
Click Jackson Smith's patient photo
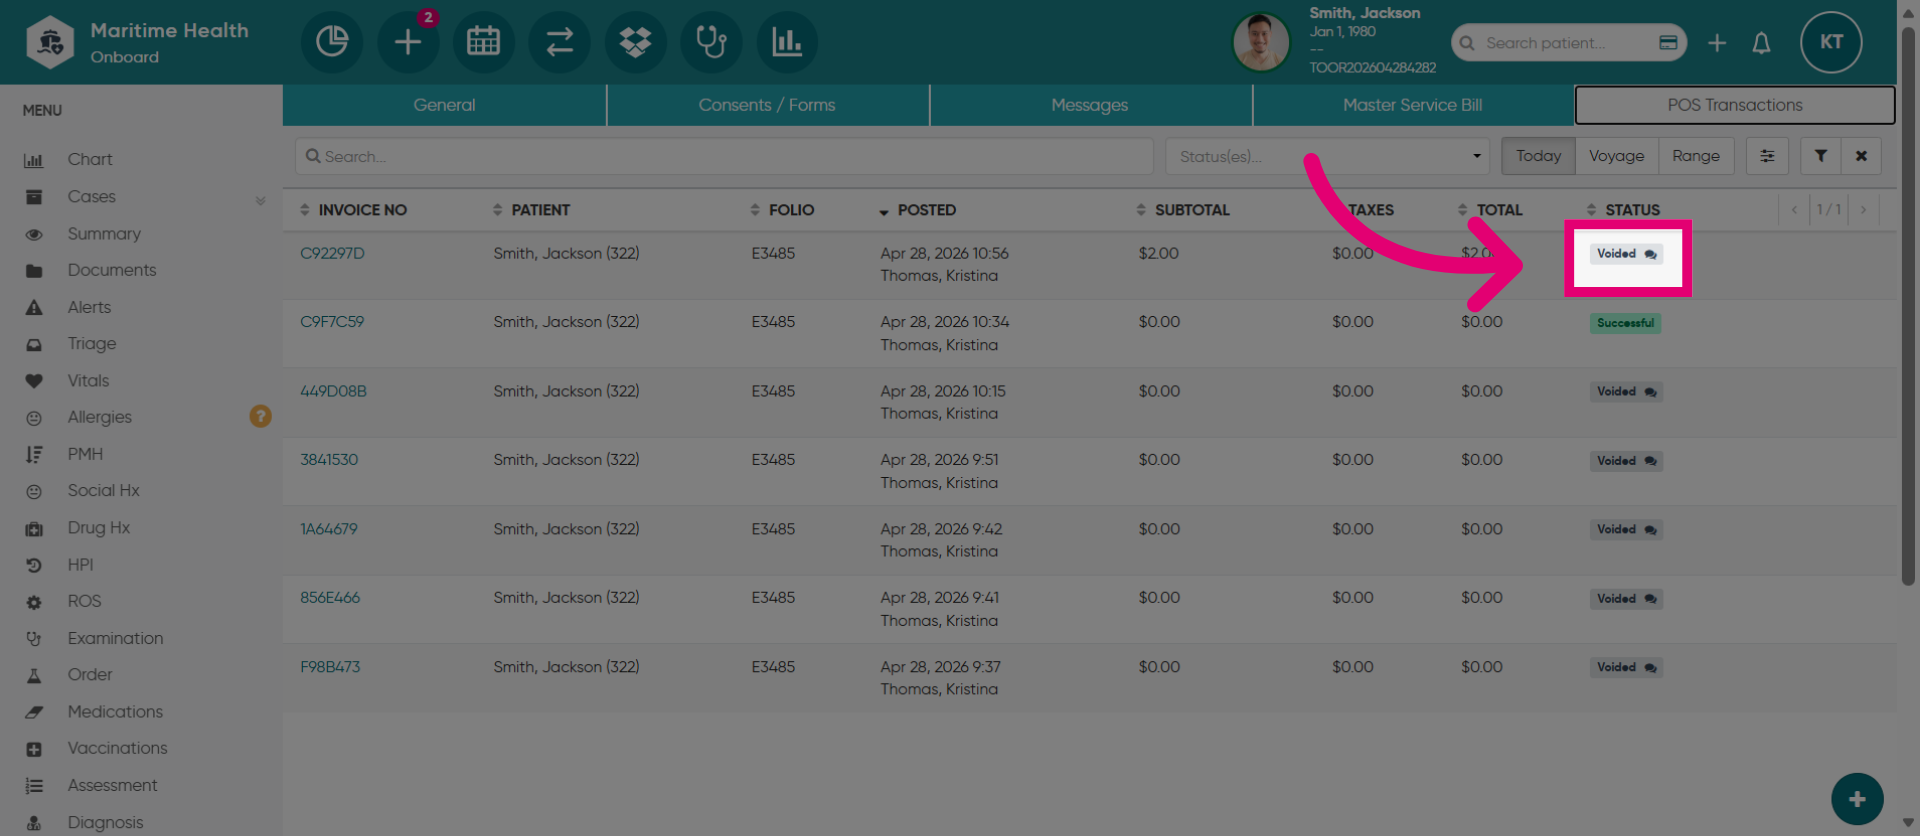1261,42
